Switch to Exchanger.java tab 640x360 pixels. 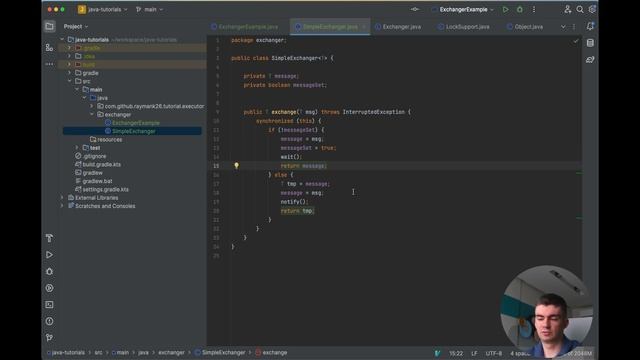(x=398, y=27)
